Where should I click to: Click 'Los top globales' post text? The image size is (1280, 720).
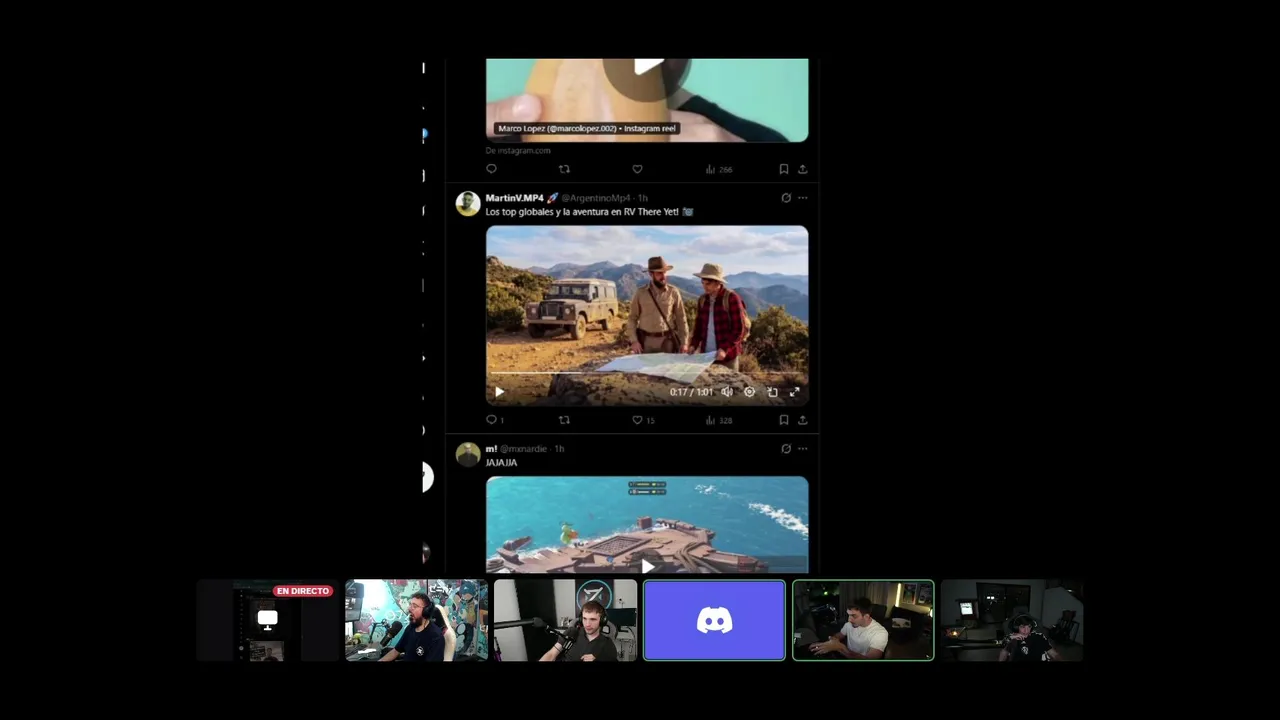pos(589,212)
